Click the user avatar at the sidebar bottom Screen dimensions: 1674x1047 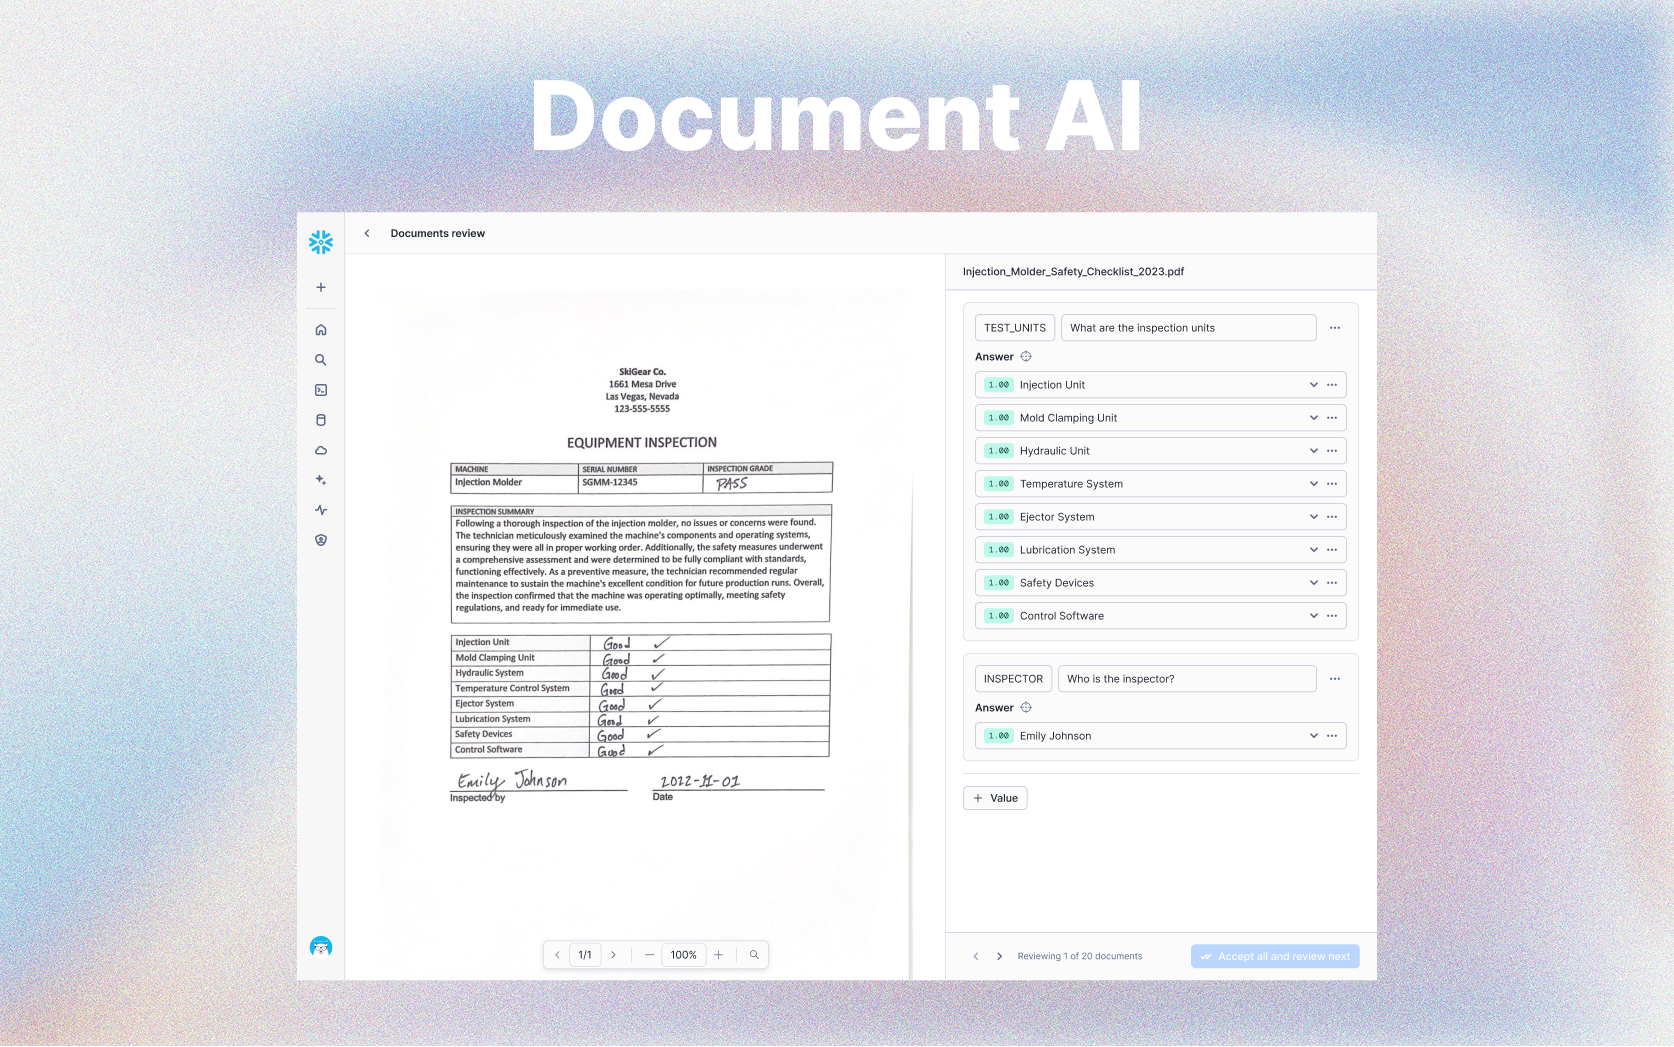click(321, 946)
